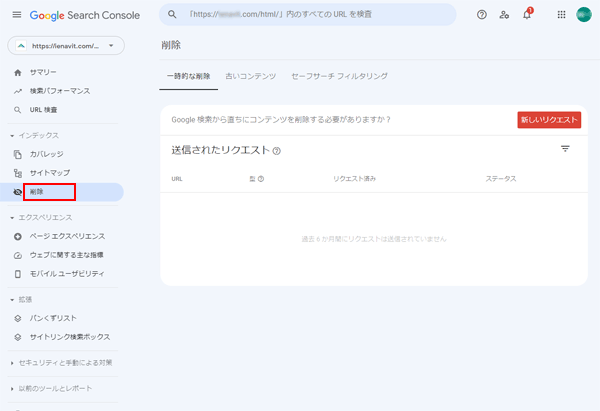The image size is (600, 411).
Task: Click the サマリー home icon
Action: pyautogui.click(x=18, y=72)
